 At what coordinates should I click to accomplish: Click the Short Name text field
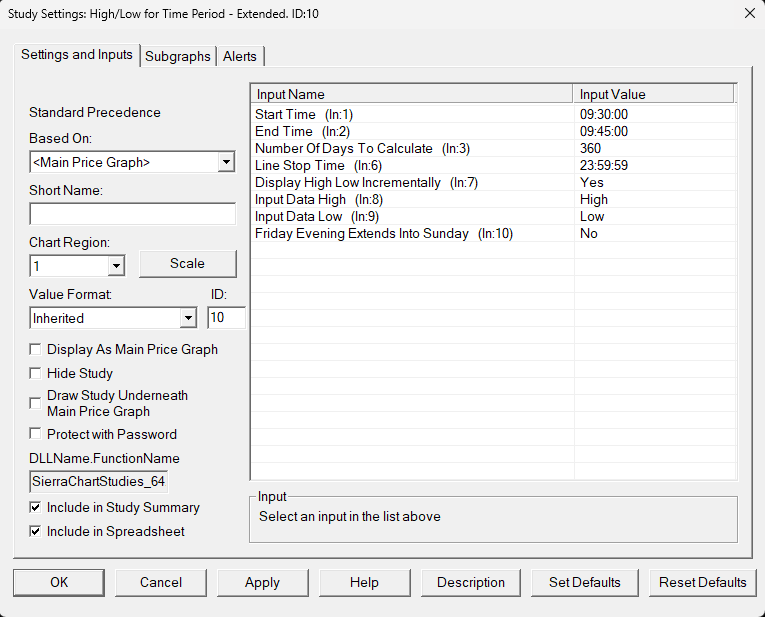point(132,214)
